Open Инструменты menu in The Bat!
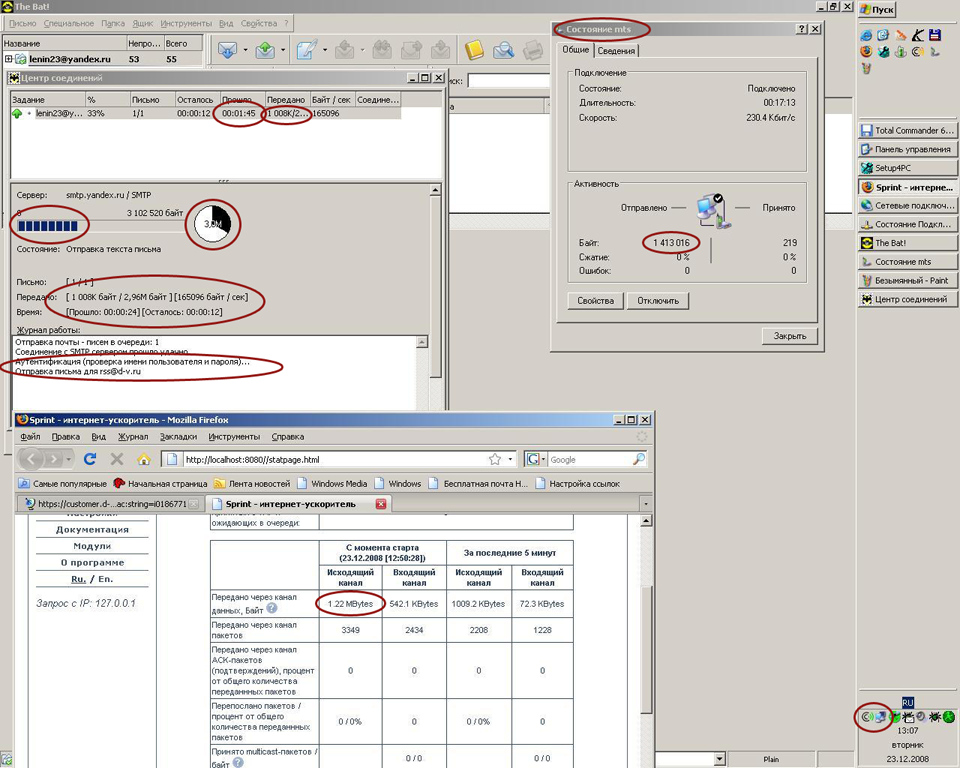This screenshot has width=960, height=768. (x=186, y=23)
